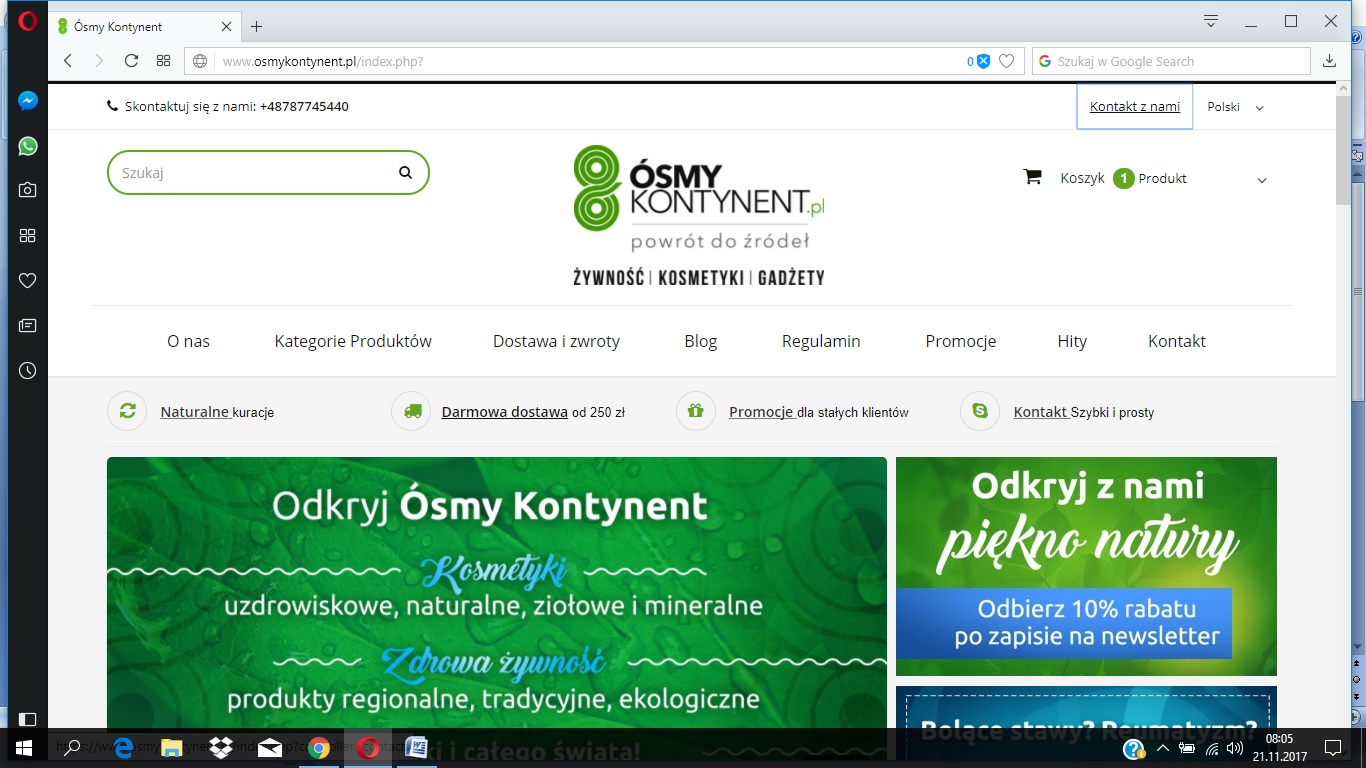Open the Opera main menu
This screenshot has width=1366, height=768.
coord(27,21)
